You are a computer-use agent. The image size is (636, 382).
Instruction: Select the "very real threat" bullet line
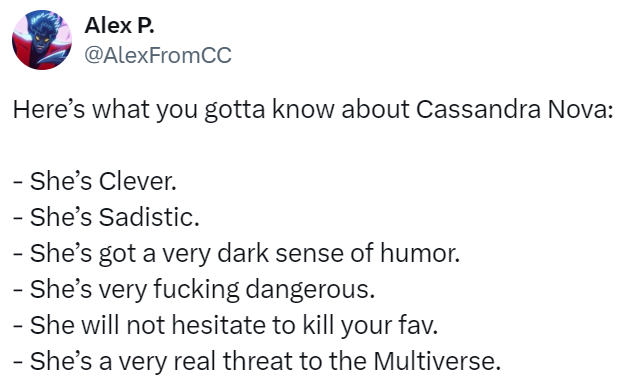click(x=257, y=361)
